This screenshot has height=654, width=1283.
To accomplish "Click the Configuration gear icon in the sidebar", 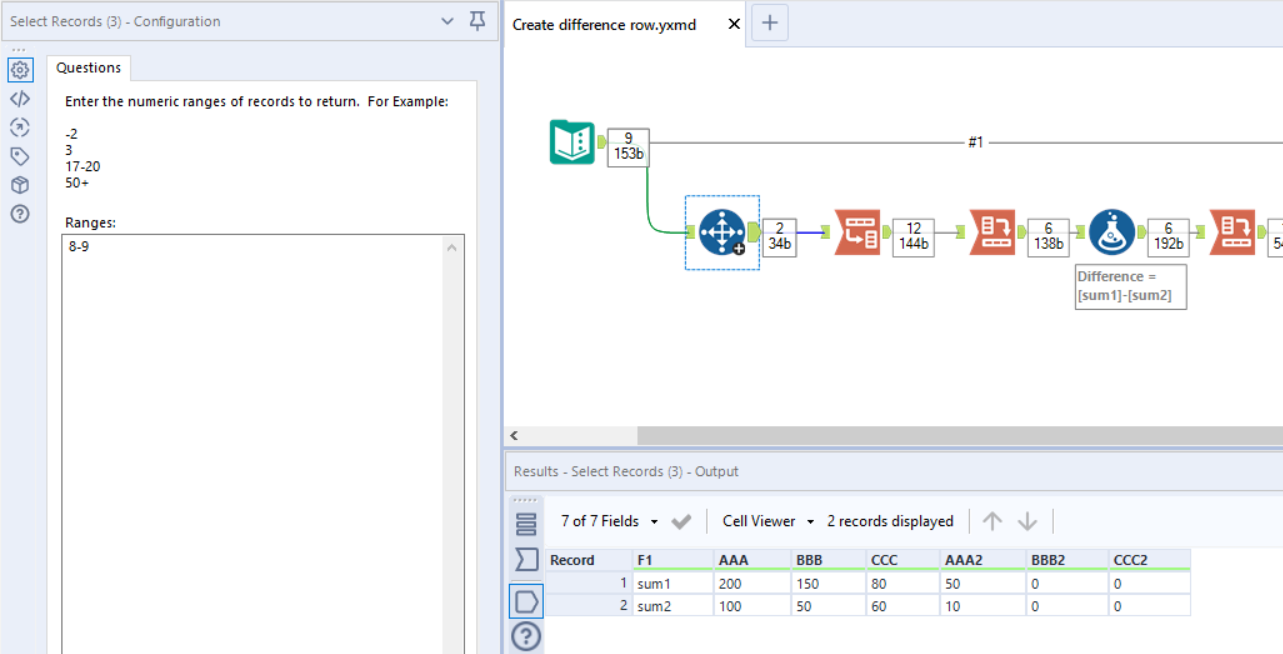I will (x=20, y=69).
